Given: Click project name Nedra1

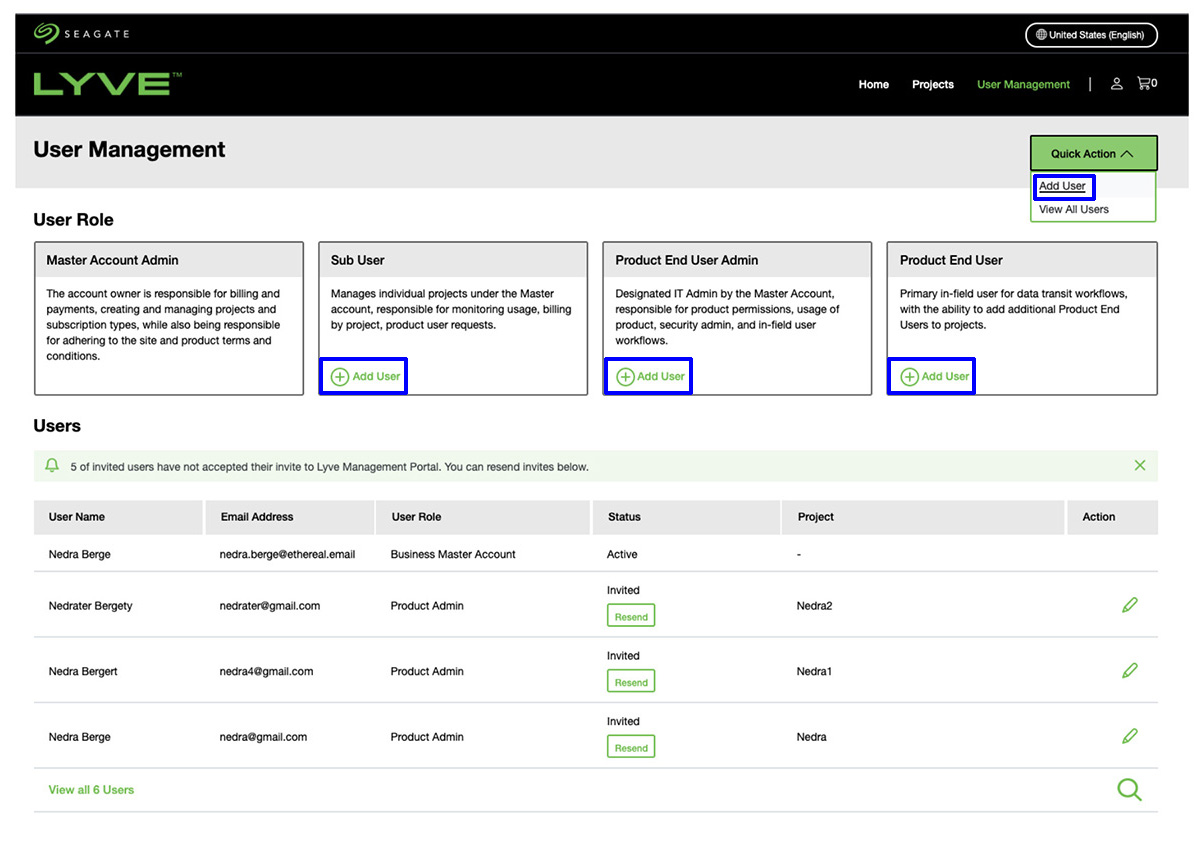Looking at the screenshot, I should [814, 672].
